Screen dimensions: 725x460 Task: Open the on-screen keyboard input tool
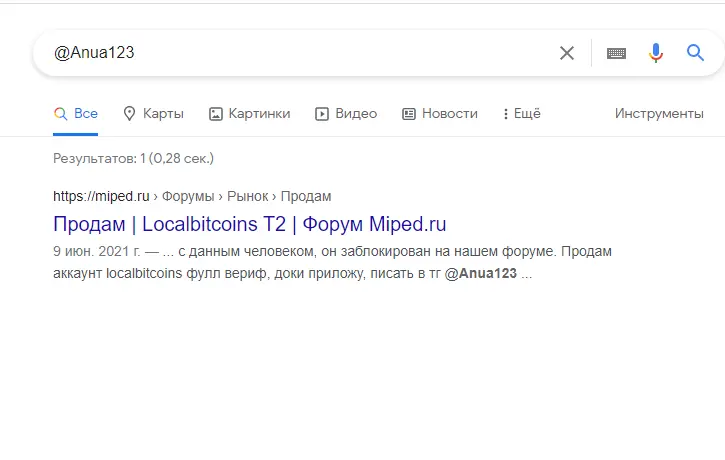click(616, 54)
